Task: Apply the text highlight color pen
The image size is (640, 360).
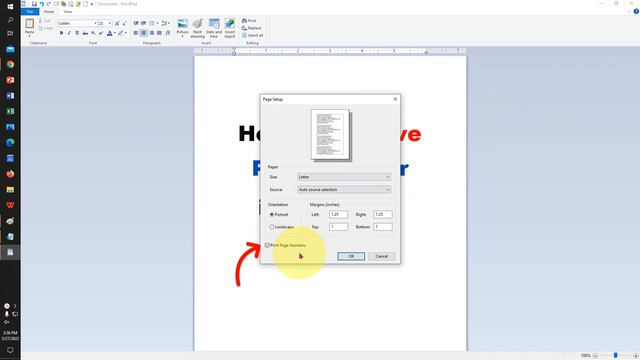Action: point(121,33)
